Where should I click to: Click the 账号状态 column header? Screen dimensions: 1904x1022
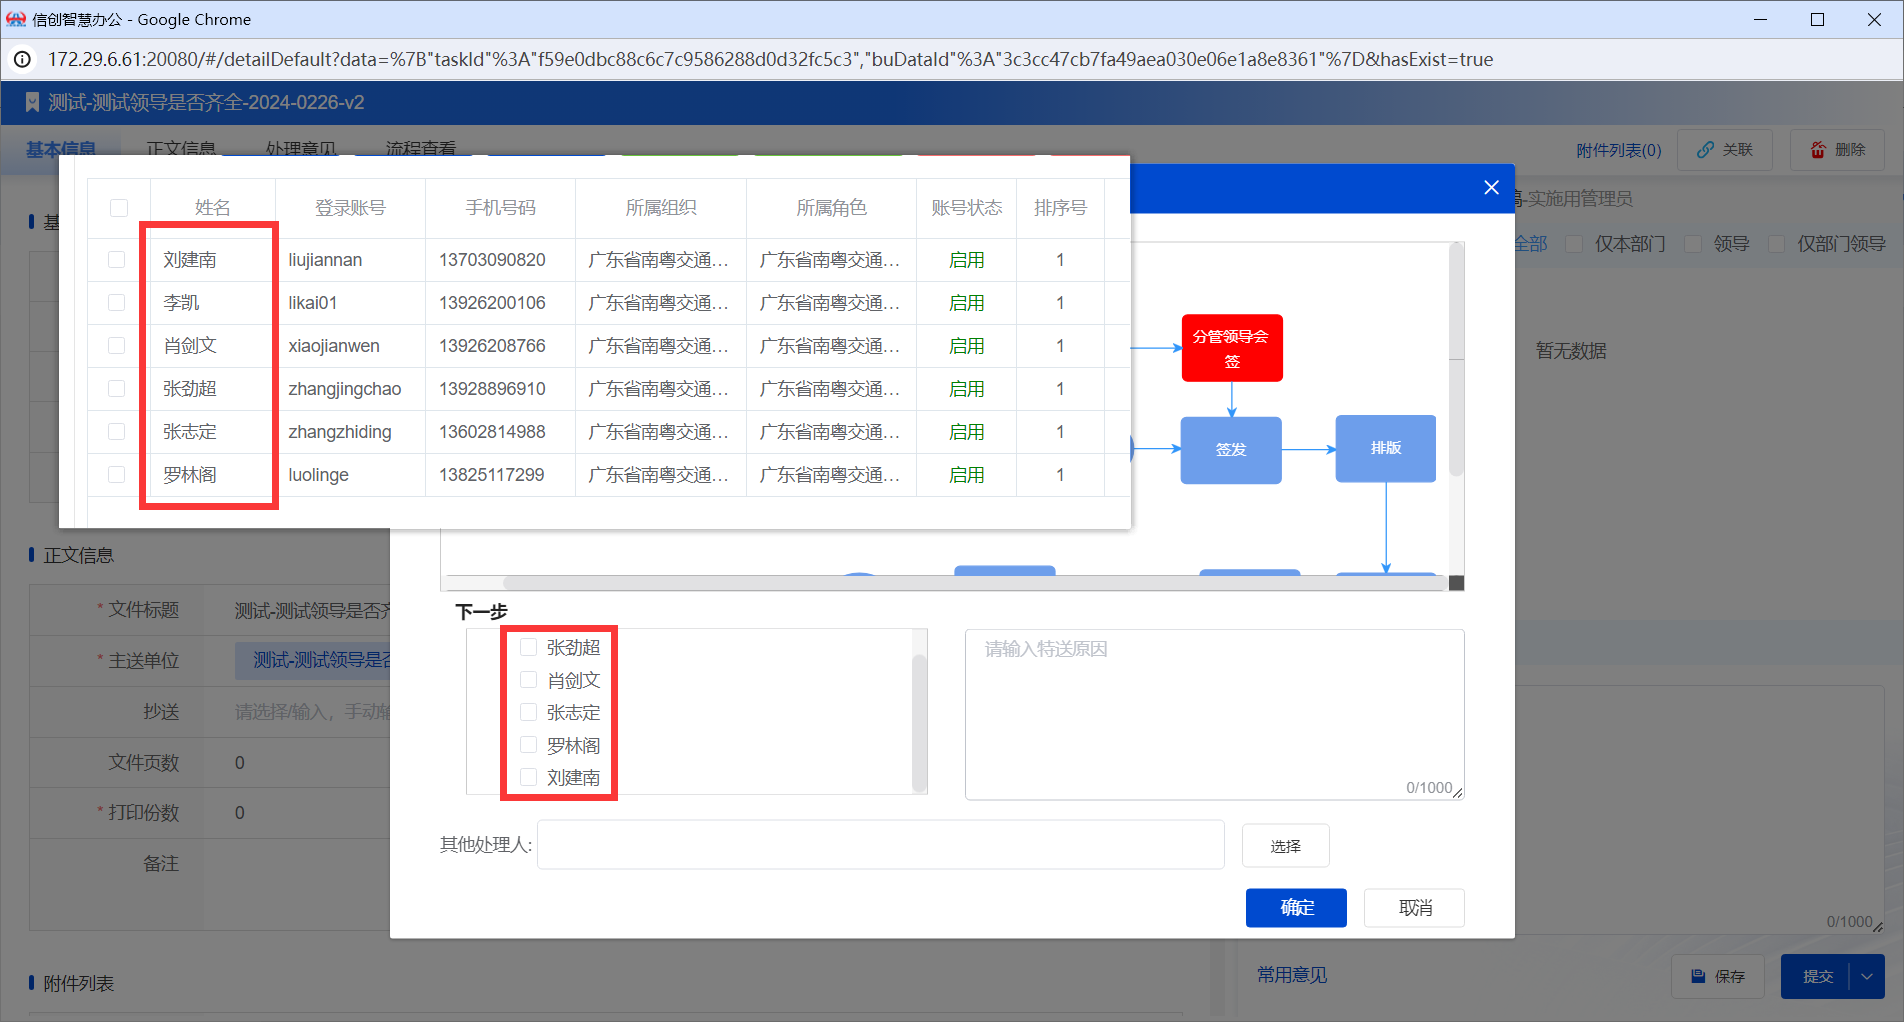coord(966,208)
